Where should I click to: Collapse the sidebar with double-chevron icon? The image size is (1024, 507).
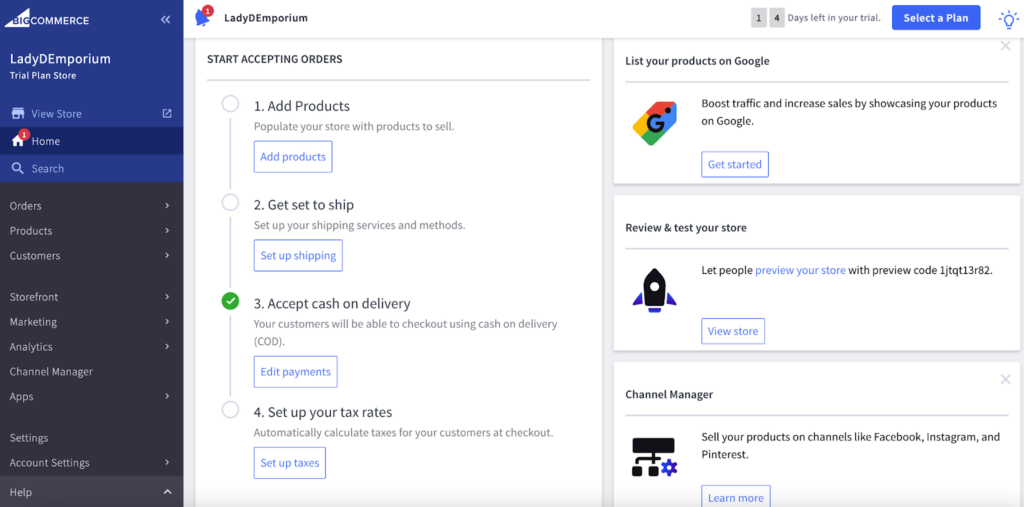(x=166, y=20)
